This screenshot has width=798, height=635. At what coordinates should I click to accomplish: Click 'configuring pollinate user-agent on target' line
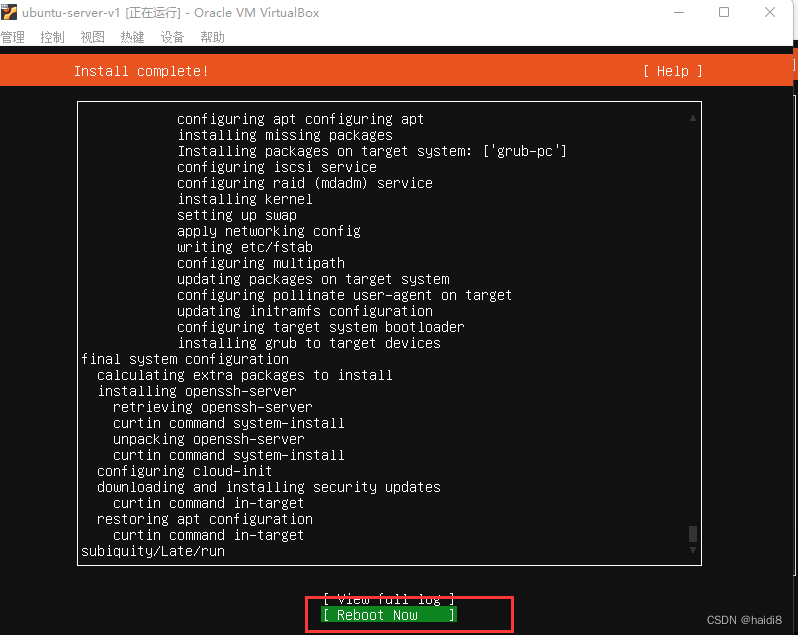tap(345, 295)
